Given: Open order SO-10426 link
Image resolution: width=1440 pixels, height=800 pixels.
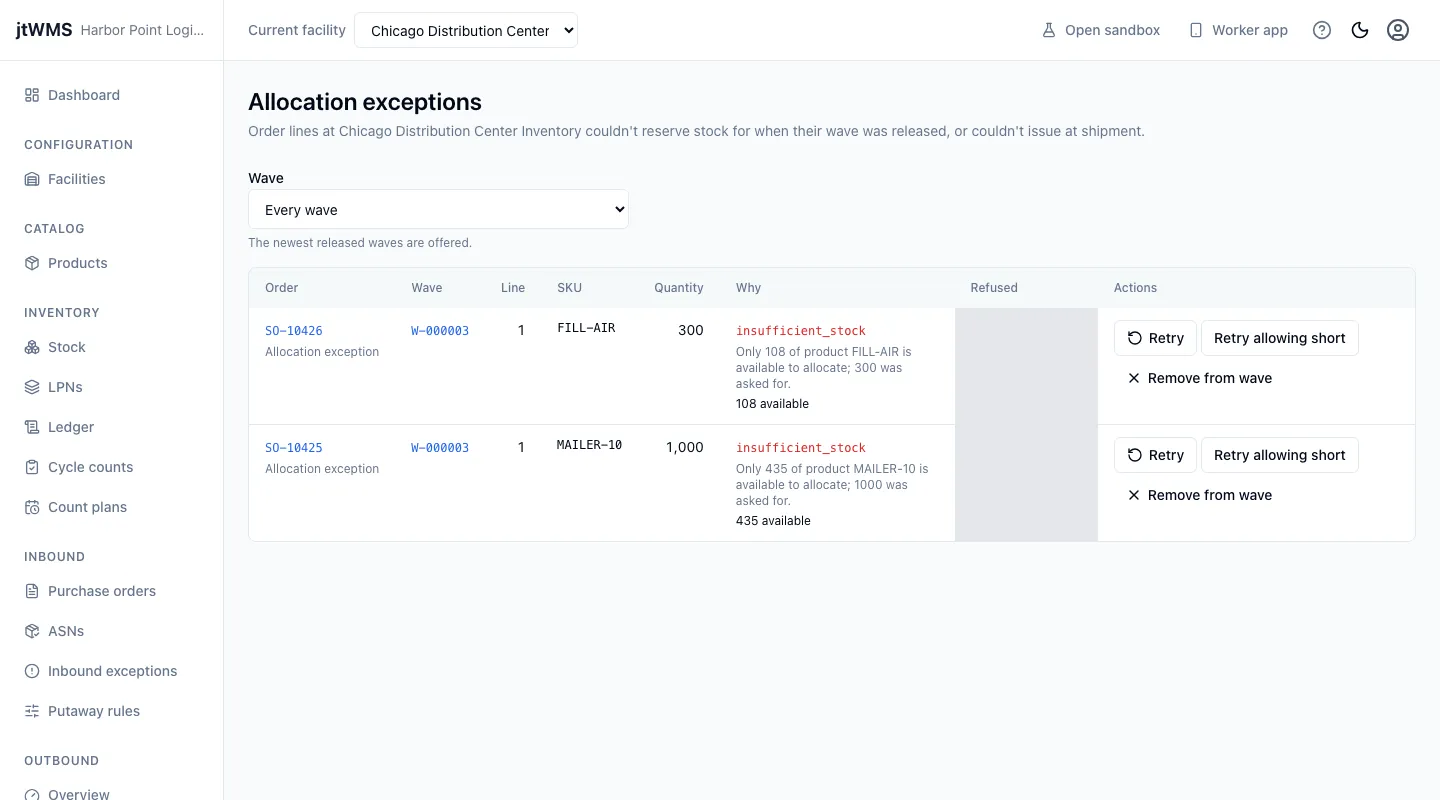Looking at the screenshot, I should point(294,330).
